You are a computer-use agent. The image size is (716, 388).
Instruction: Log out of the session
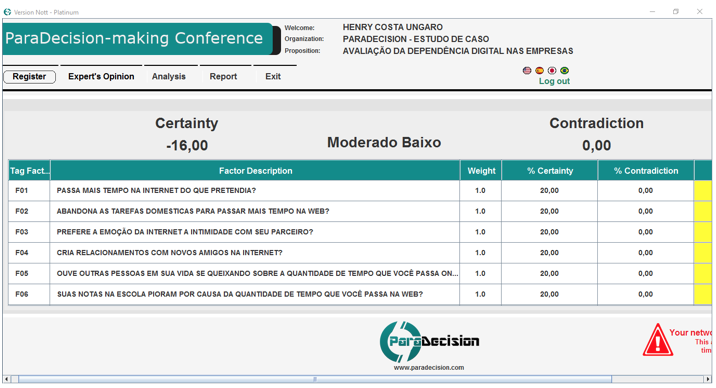pos(554,81)
